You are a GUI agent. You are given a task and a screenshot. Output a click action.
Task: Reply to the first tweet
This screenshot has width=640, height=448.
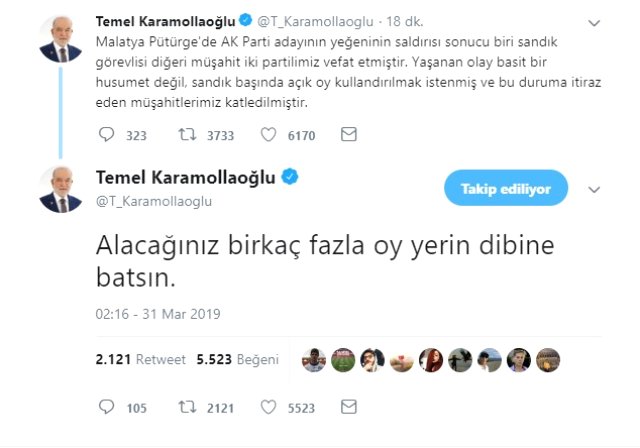(108, 133)
